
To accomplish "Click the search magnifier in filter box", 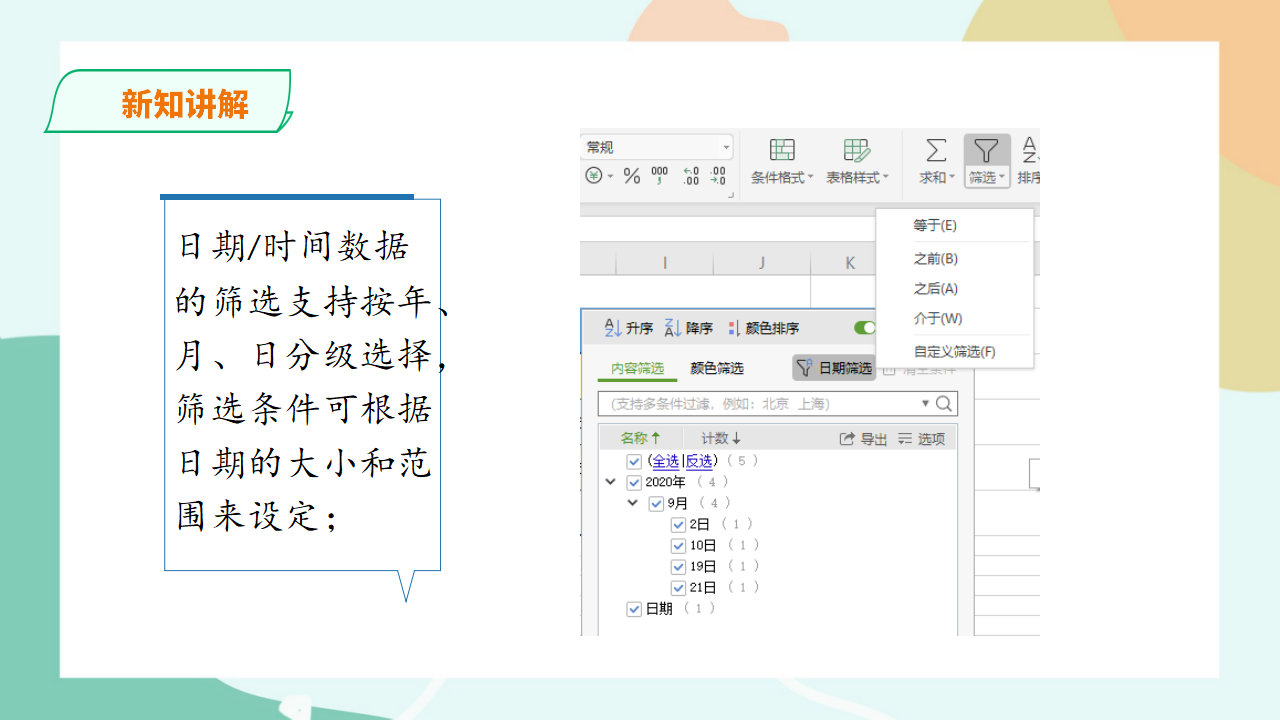I will [944, 404].
